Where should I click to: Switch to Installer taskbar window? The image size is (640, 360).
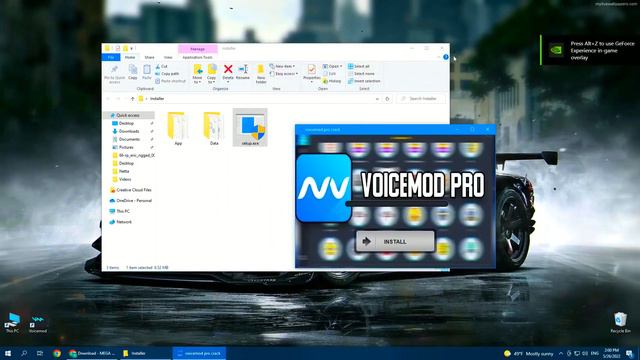(145, 353)
